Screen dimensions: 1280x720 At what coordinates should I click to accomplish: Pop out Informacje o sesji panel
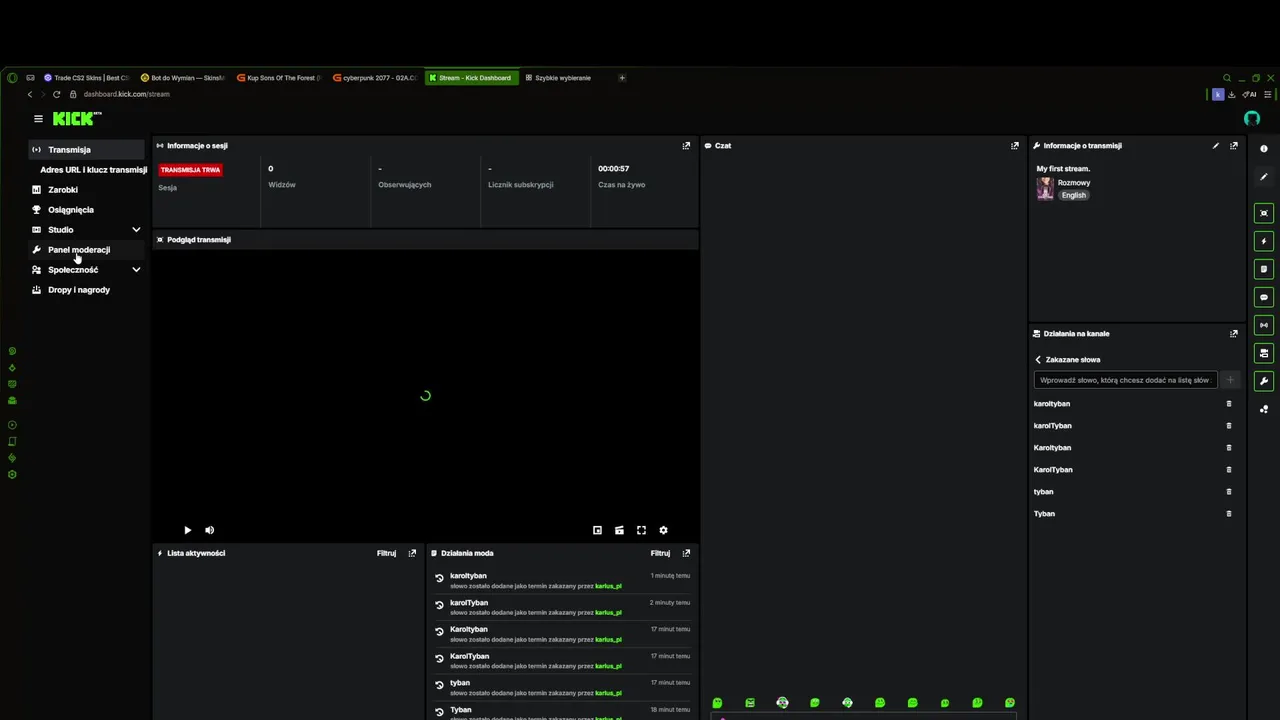pos(686,146)
